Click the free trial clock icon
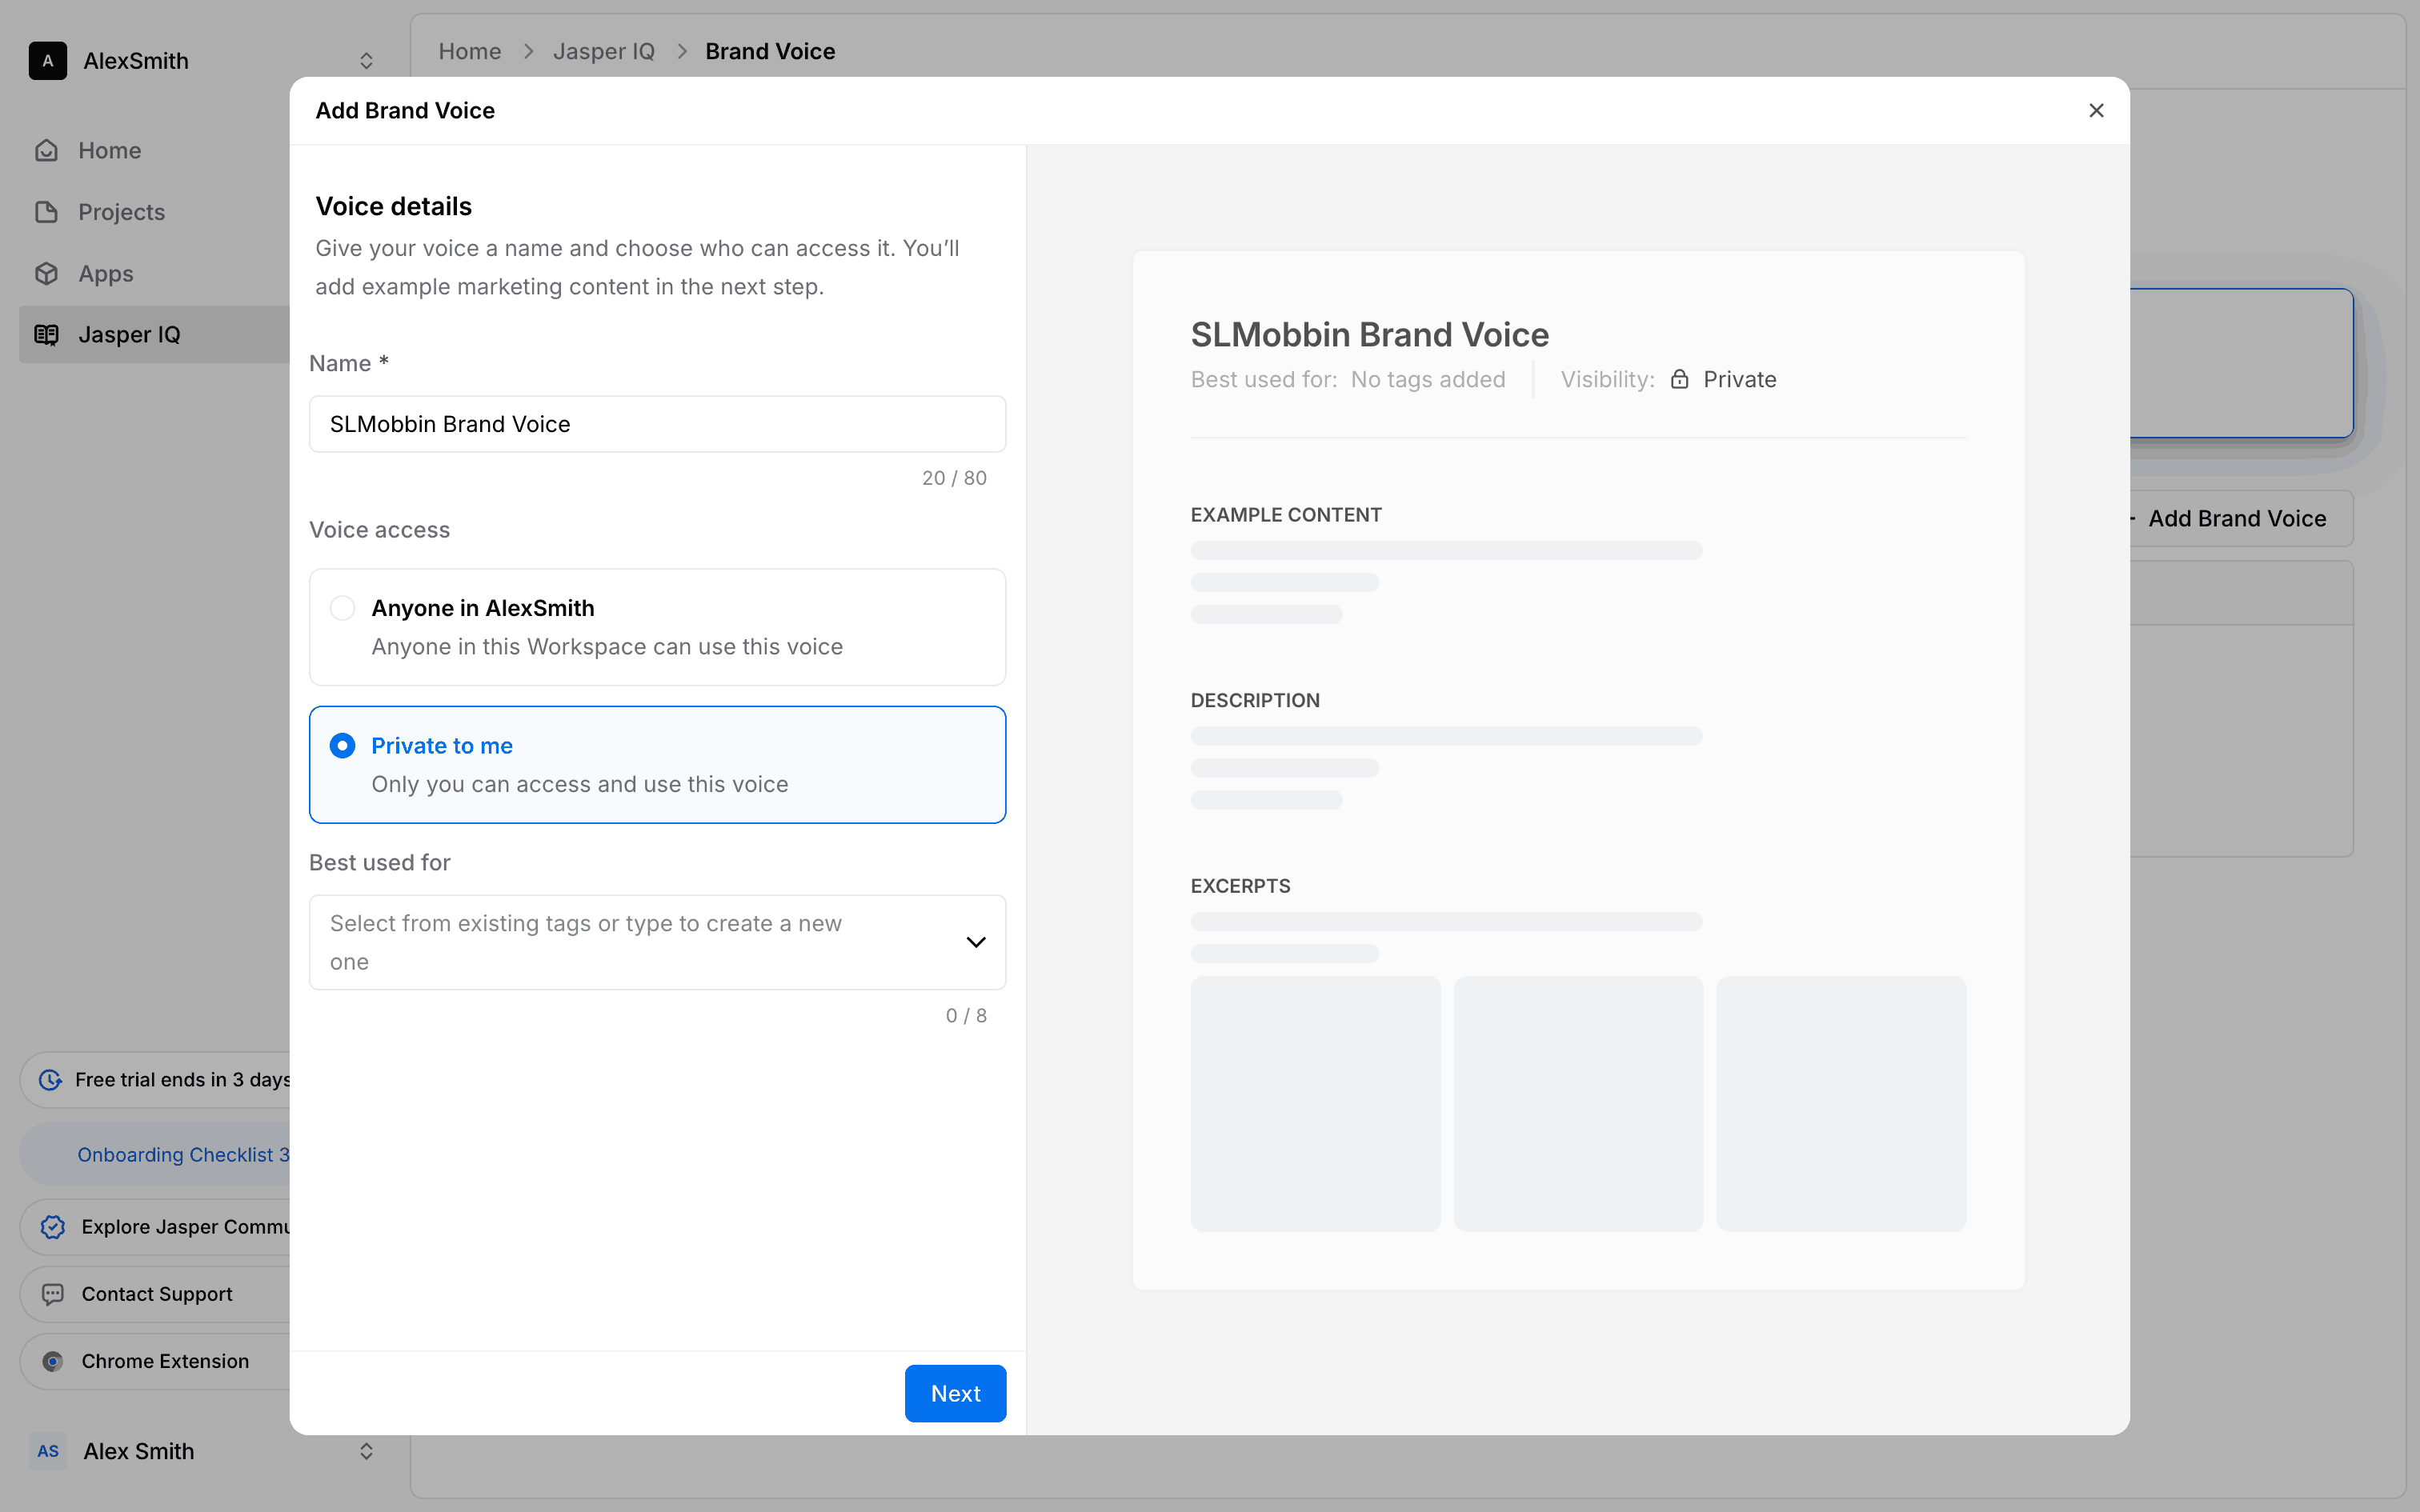2420x1512 pixels. [x=50, y=1080]
